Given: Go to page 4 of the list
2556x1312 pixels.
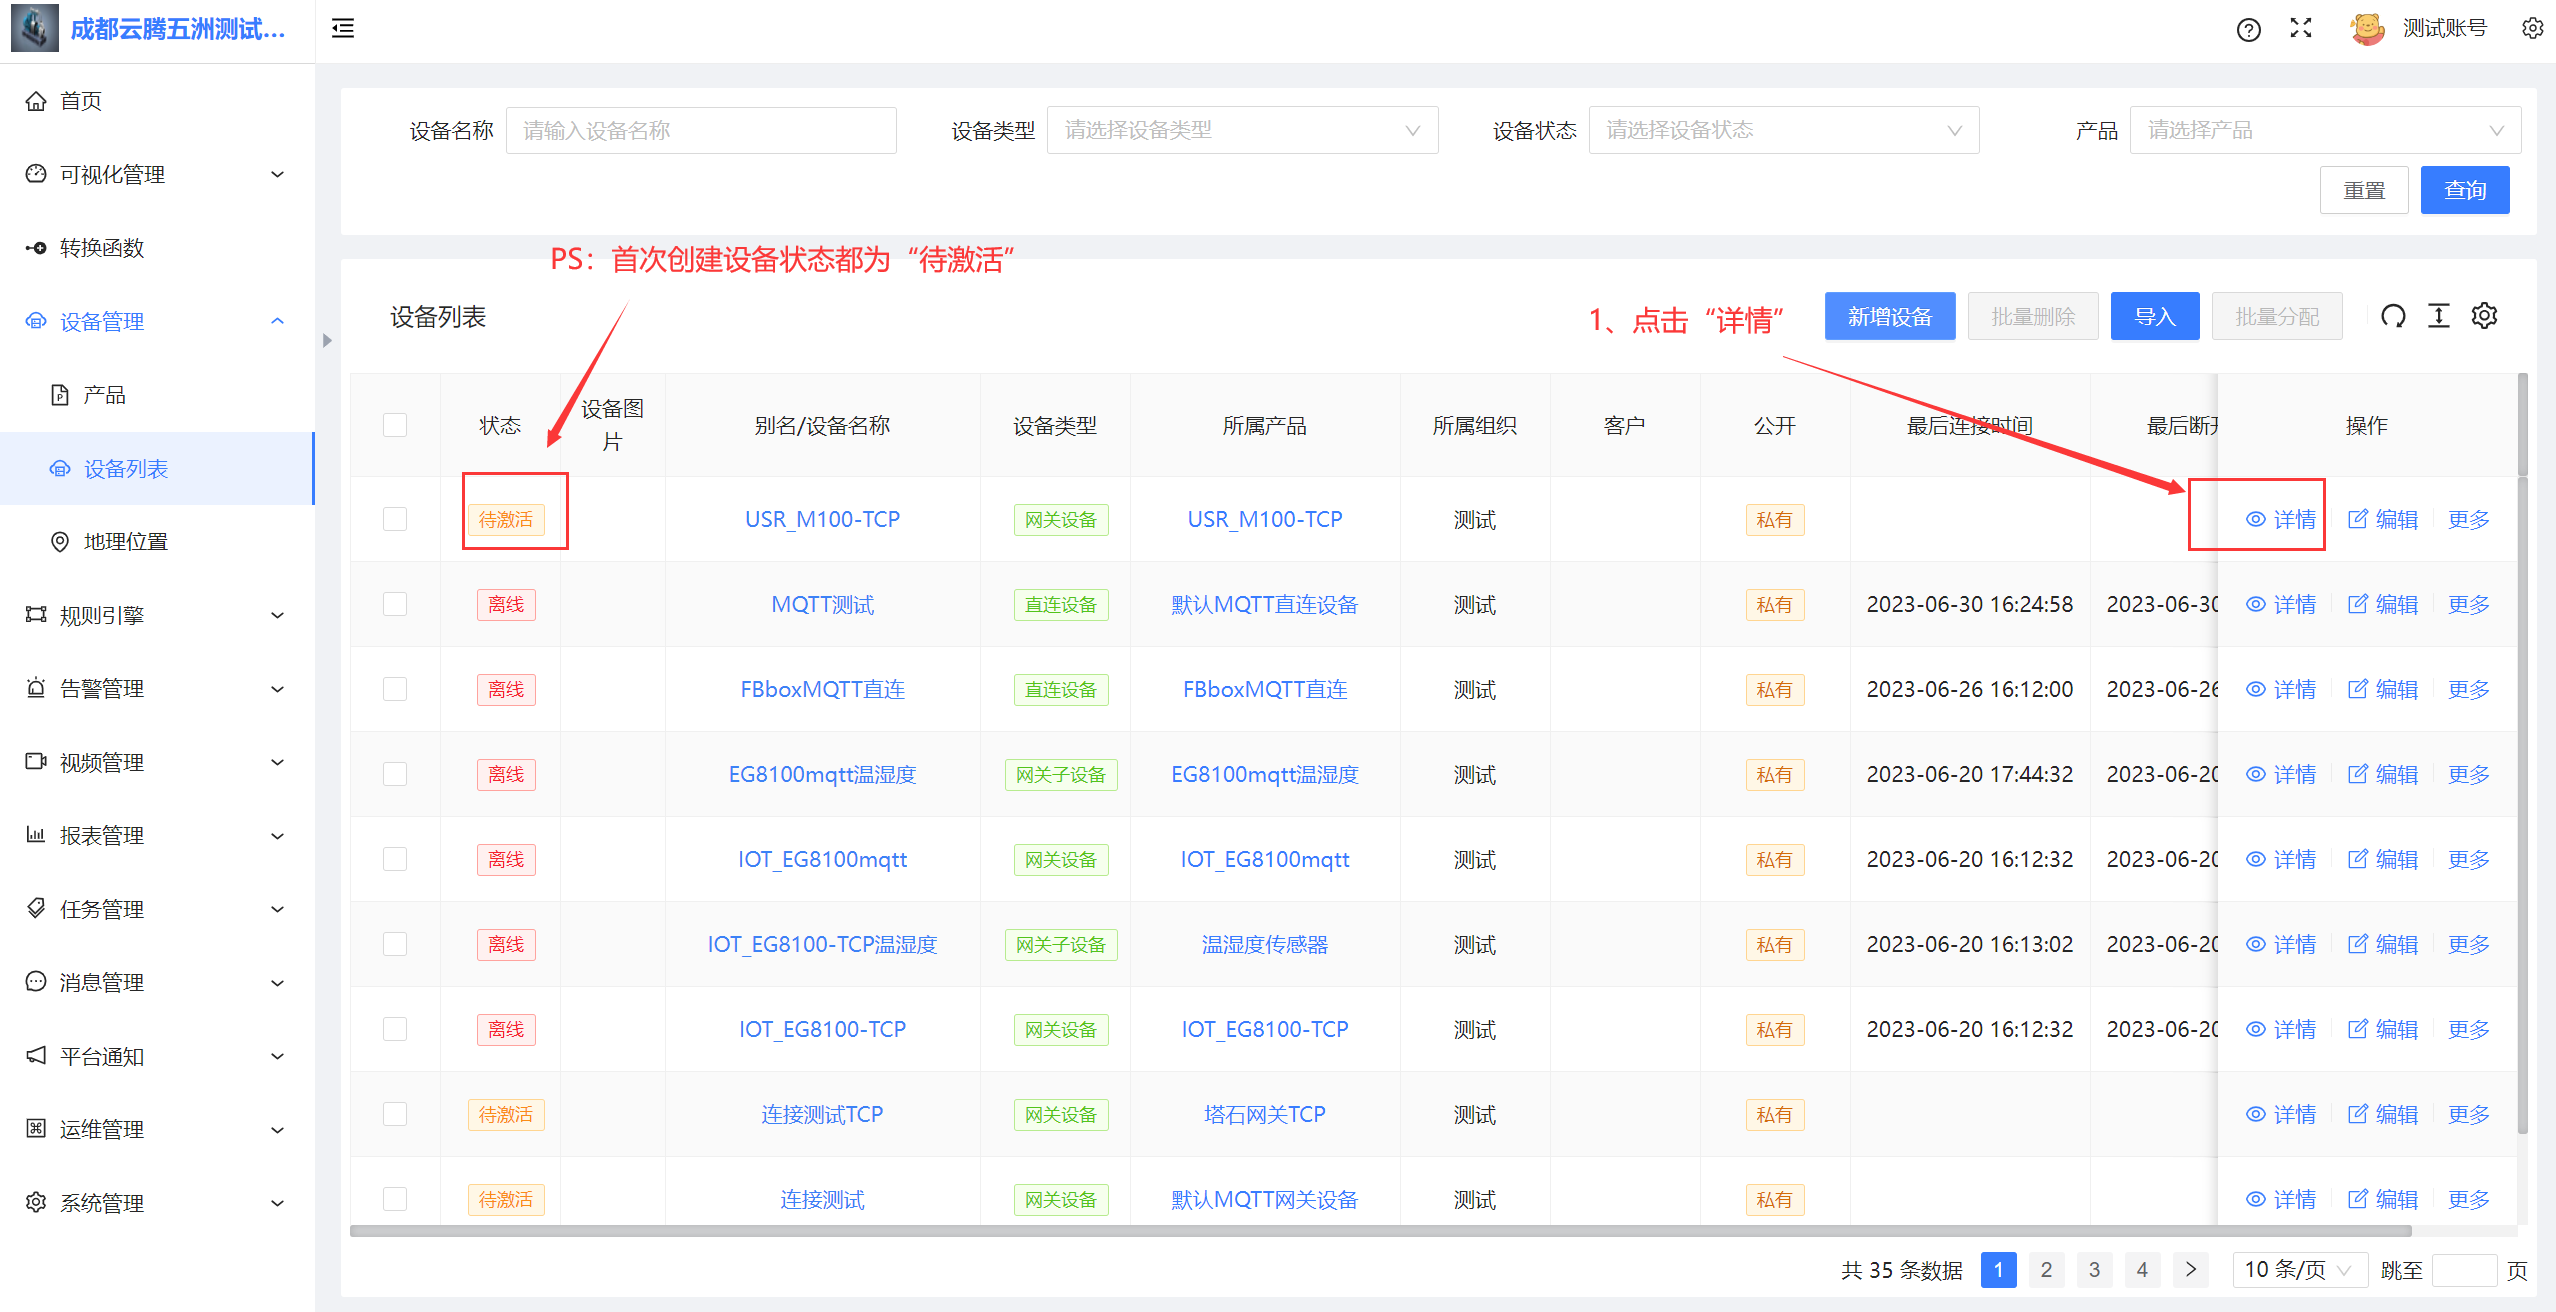Looking at the screenshot, I should coord(2142,1270).
